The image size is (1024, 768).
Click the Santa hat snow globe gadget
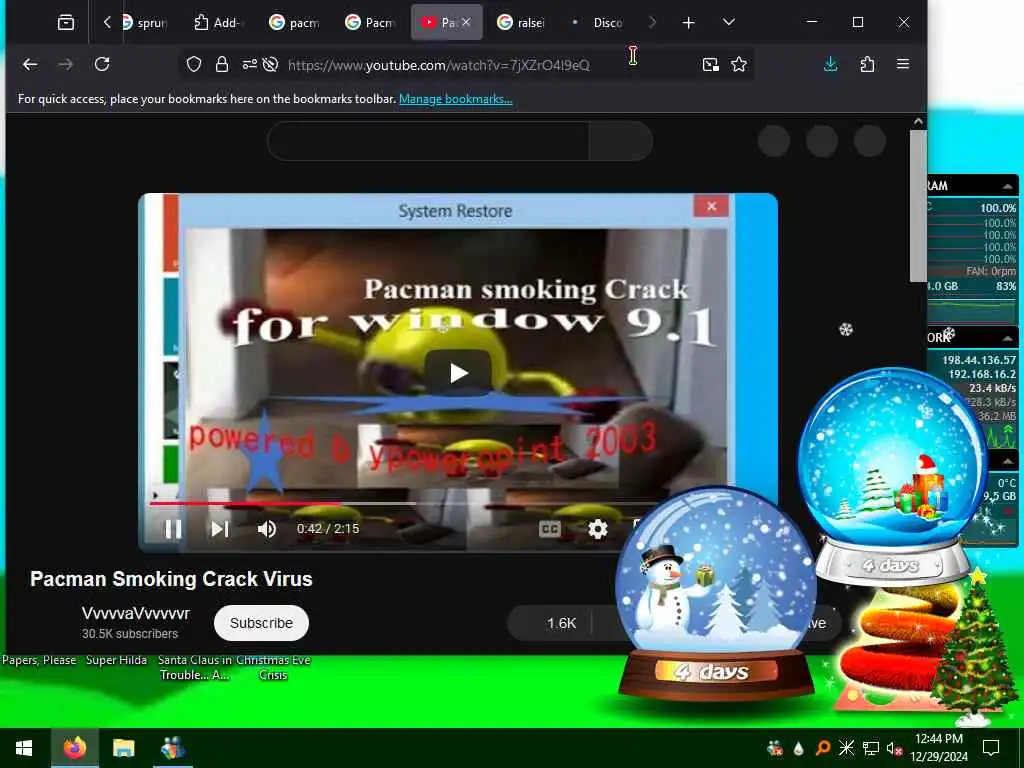[892, 475]
